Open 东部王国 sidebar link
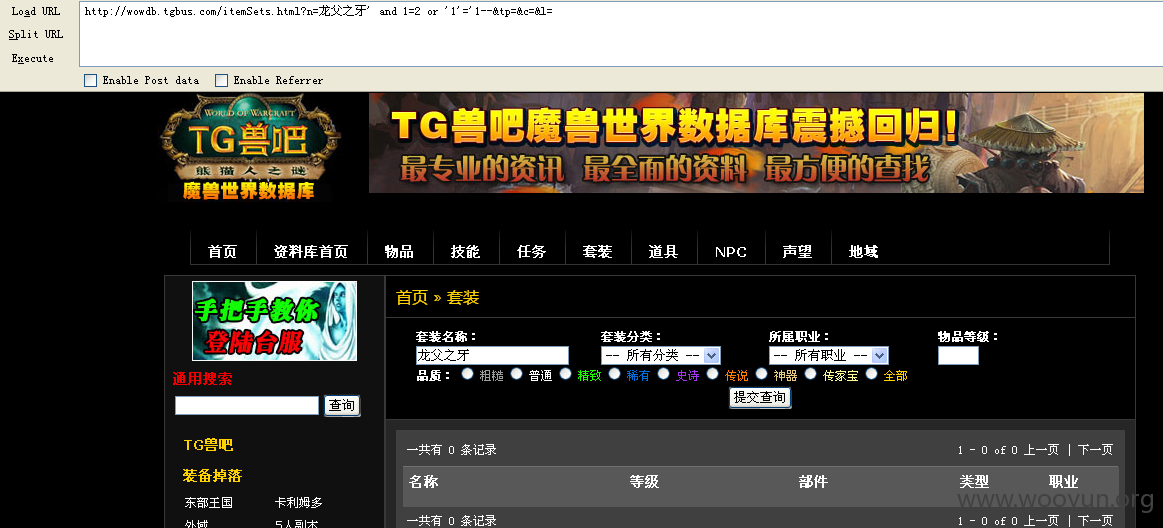The image size is (1163, 528). pos(208,503)
